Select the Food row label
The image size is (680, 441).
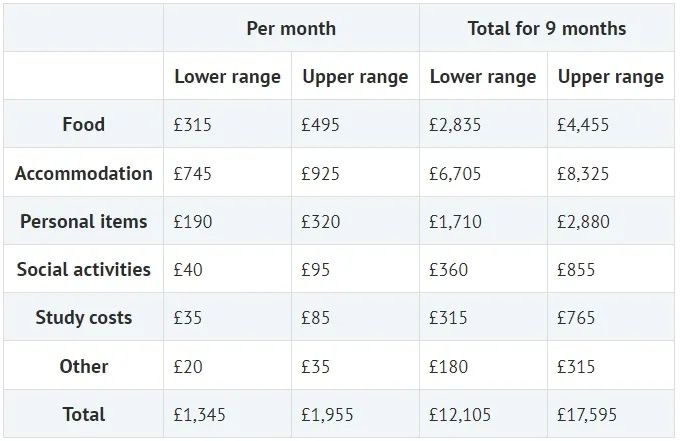[x=83, y=125]
